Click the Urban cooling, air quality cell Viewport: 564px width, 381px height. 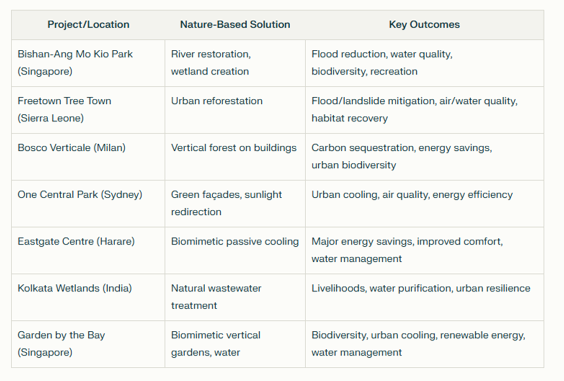coord(424,204)
